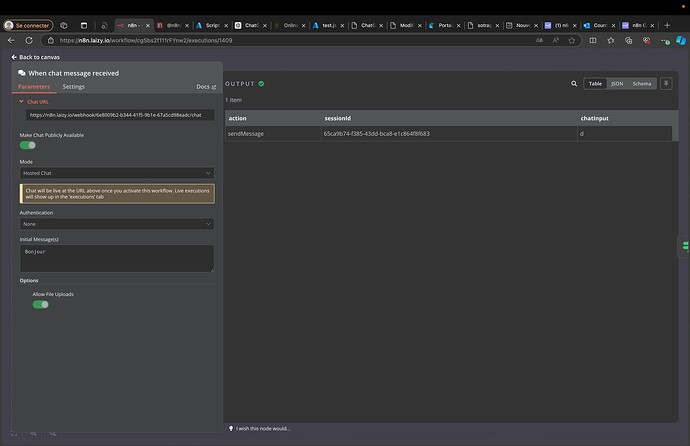Click the chat node icon beside title
This screenshot has height=446, width=690.
coord(22,73)
